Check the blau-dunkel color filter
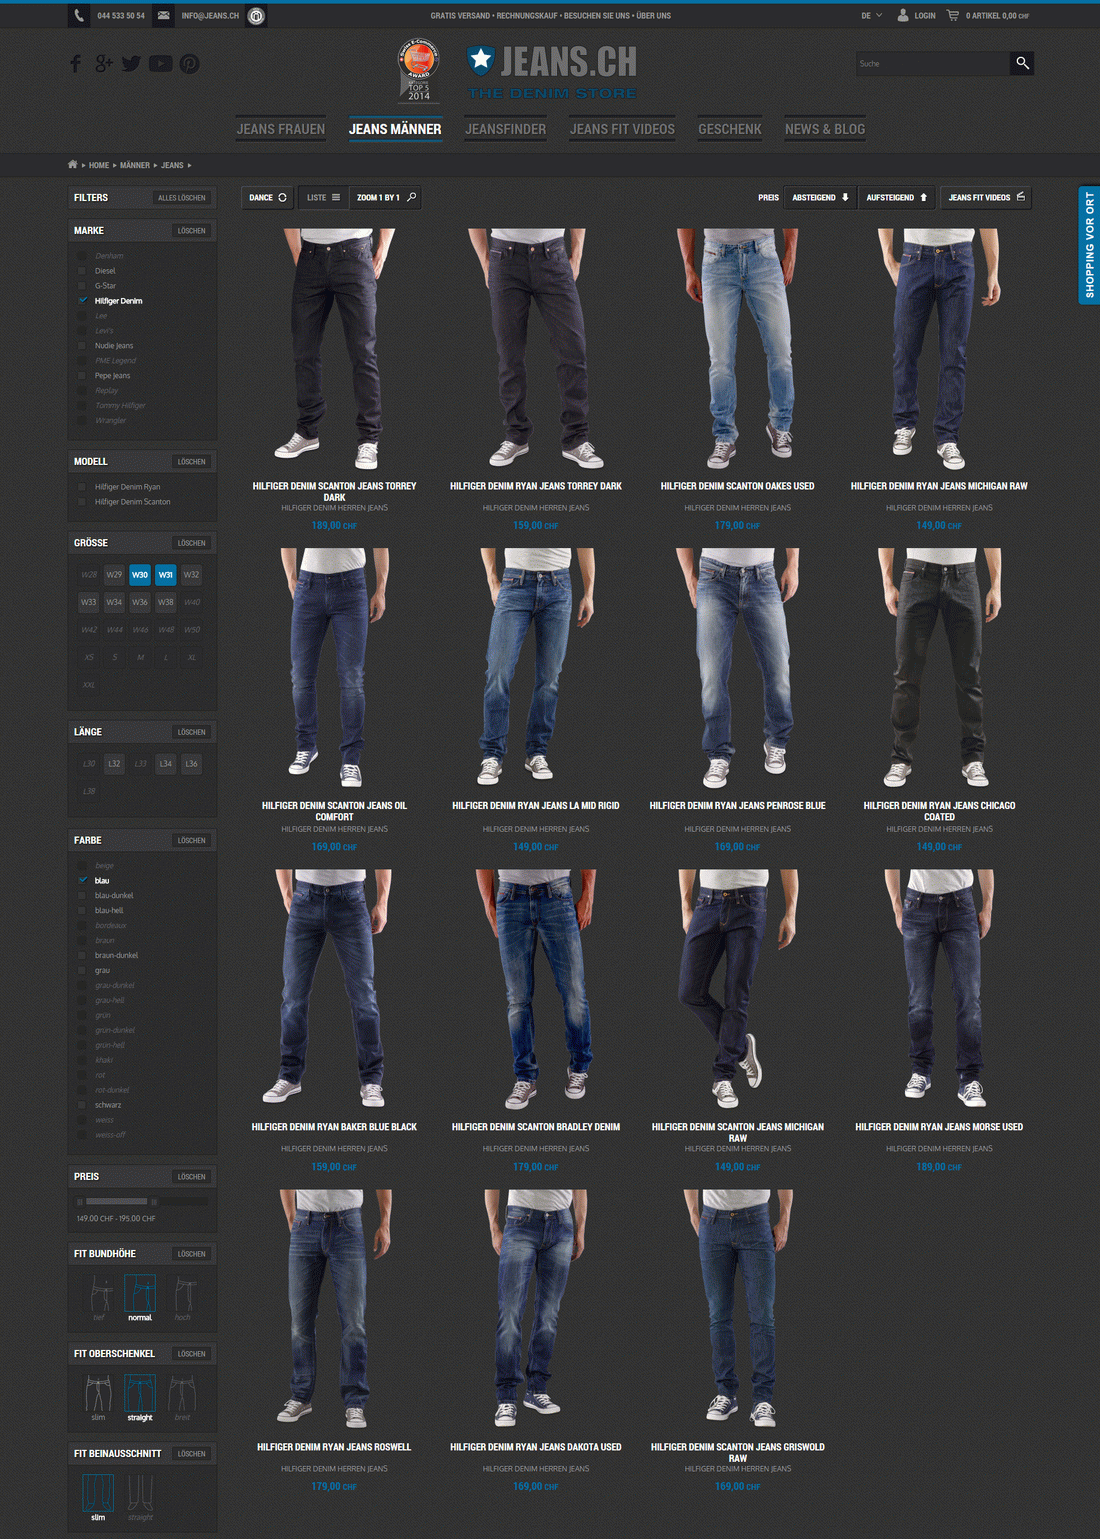The height and width of the screenshot is (1539, 1100). 82,896
